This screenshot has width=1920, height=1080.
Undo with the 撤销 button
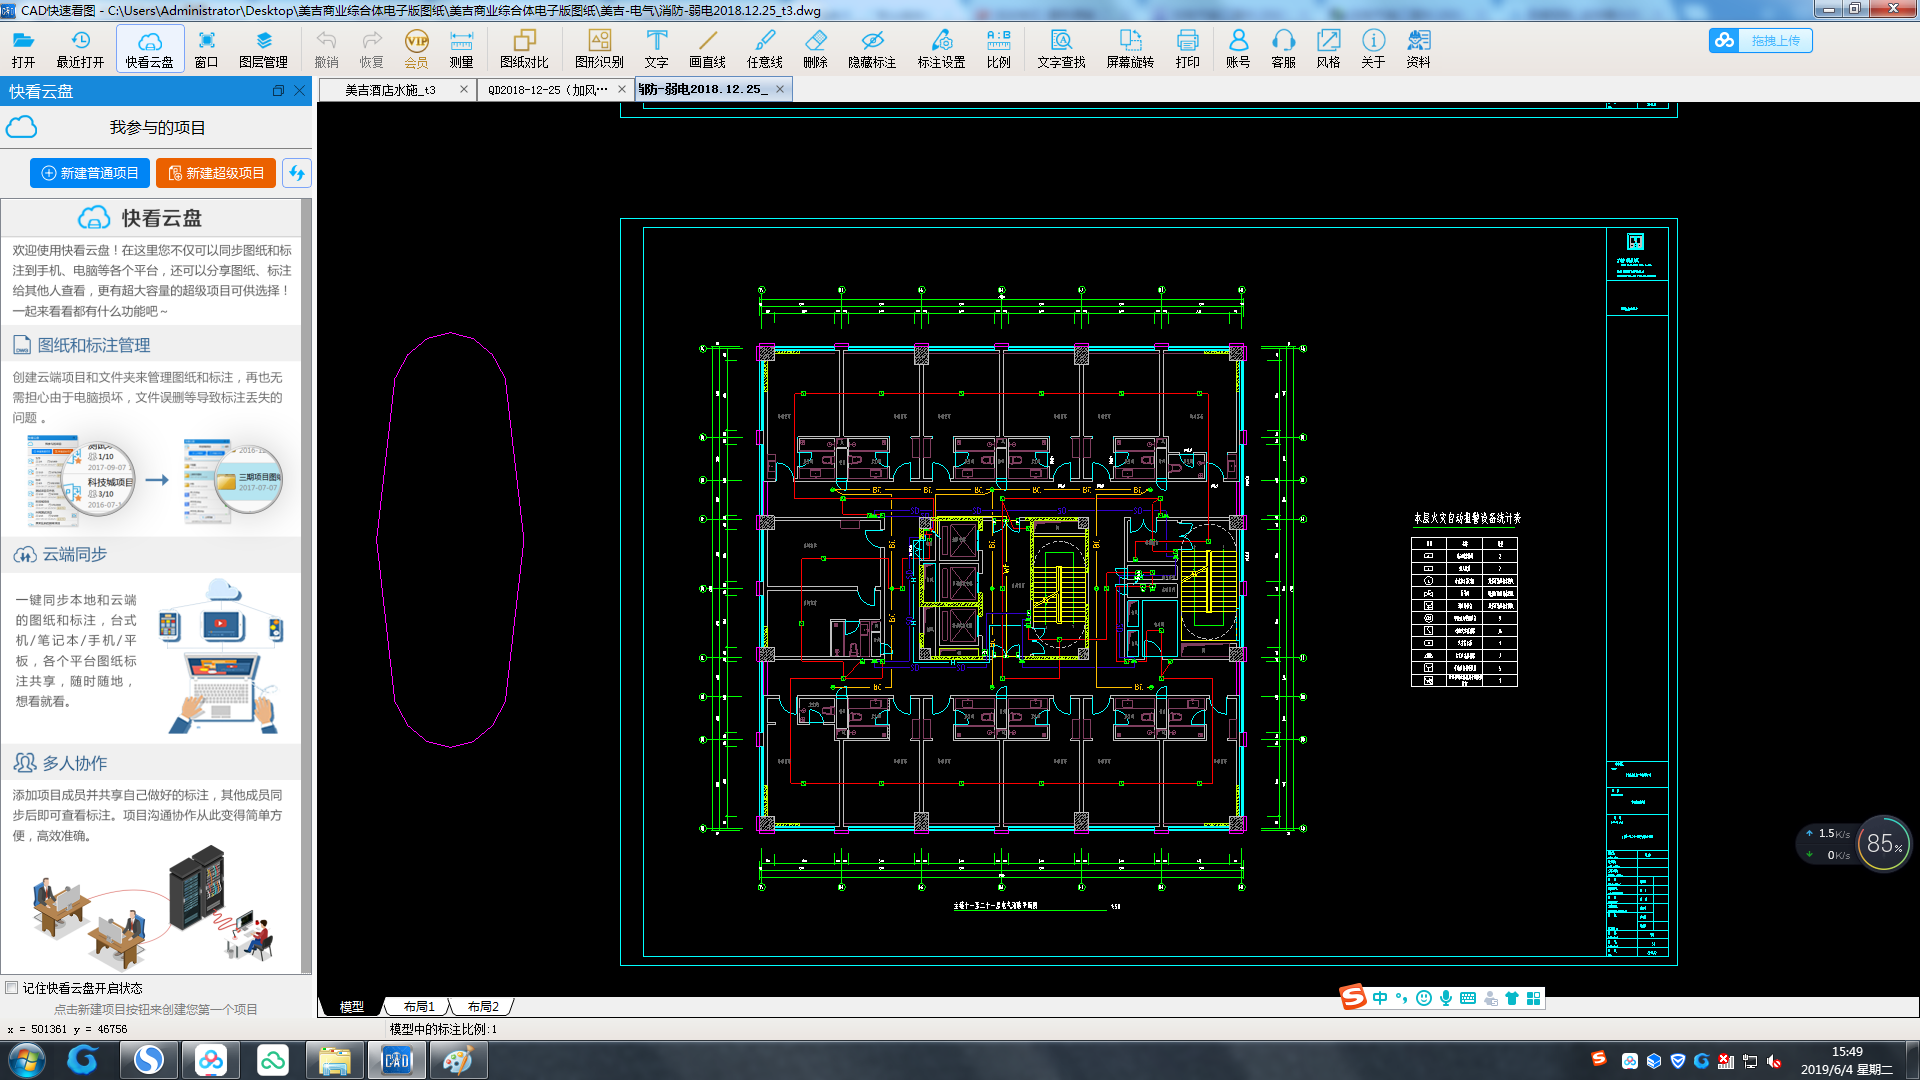(326, 48)
